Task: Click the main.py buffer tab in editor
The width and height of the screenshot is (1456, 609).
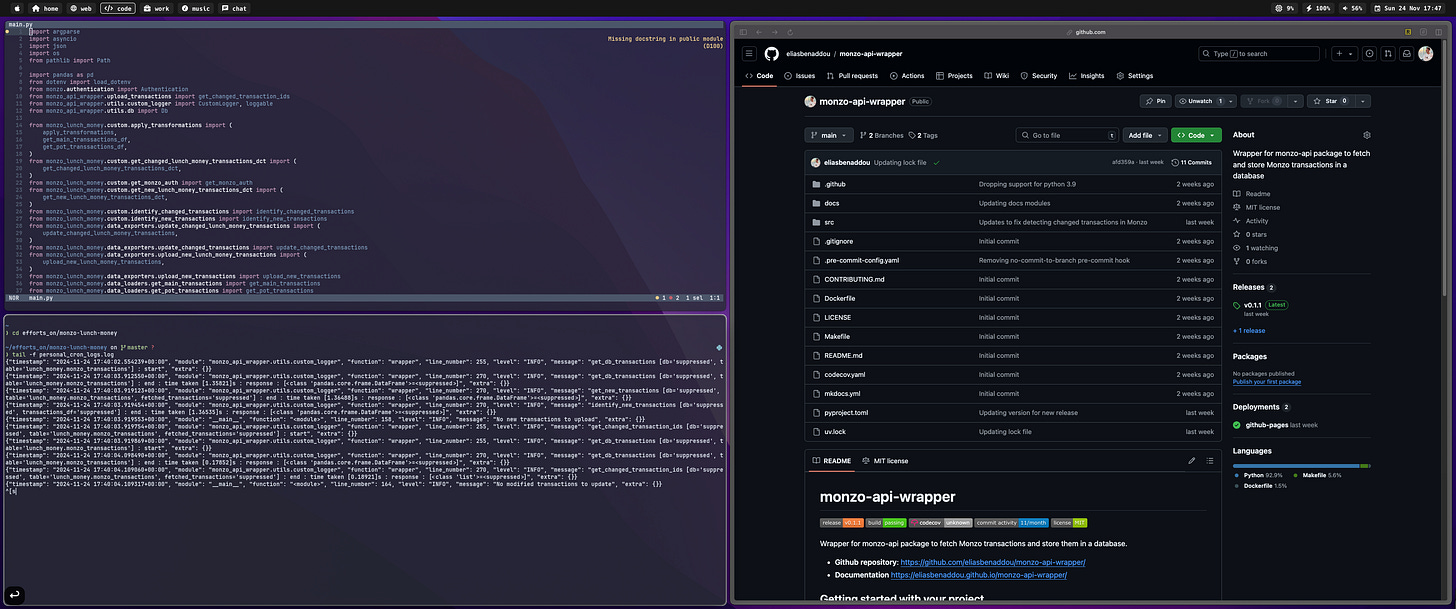Action: (22, 22)
